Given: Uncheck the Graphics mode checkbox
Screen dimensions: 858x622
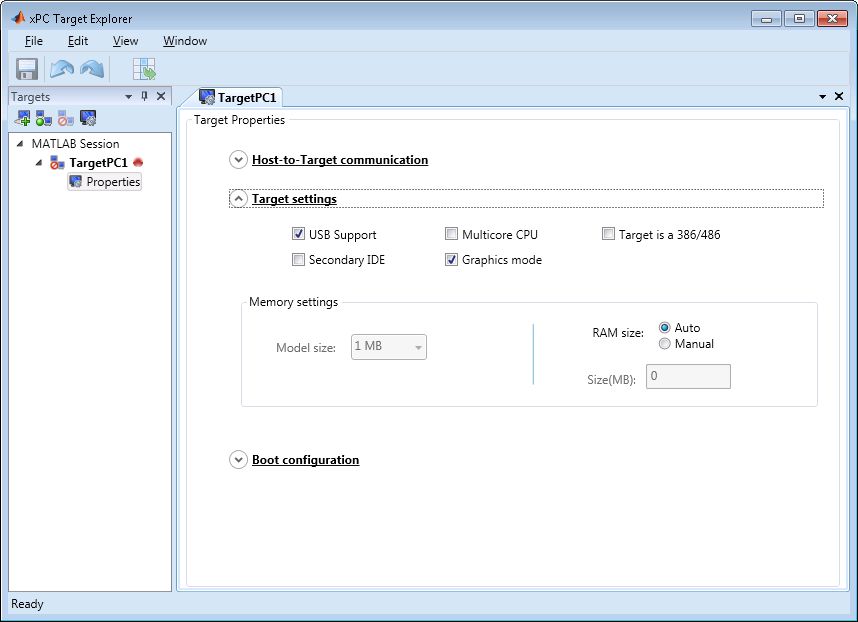Looking at the screenshot, I should tap(451, 259).
